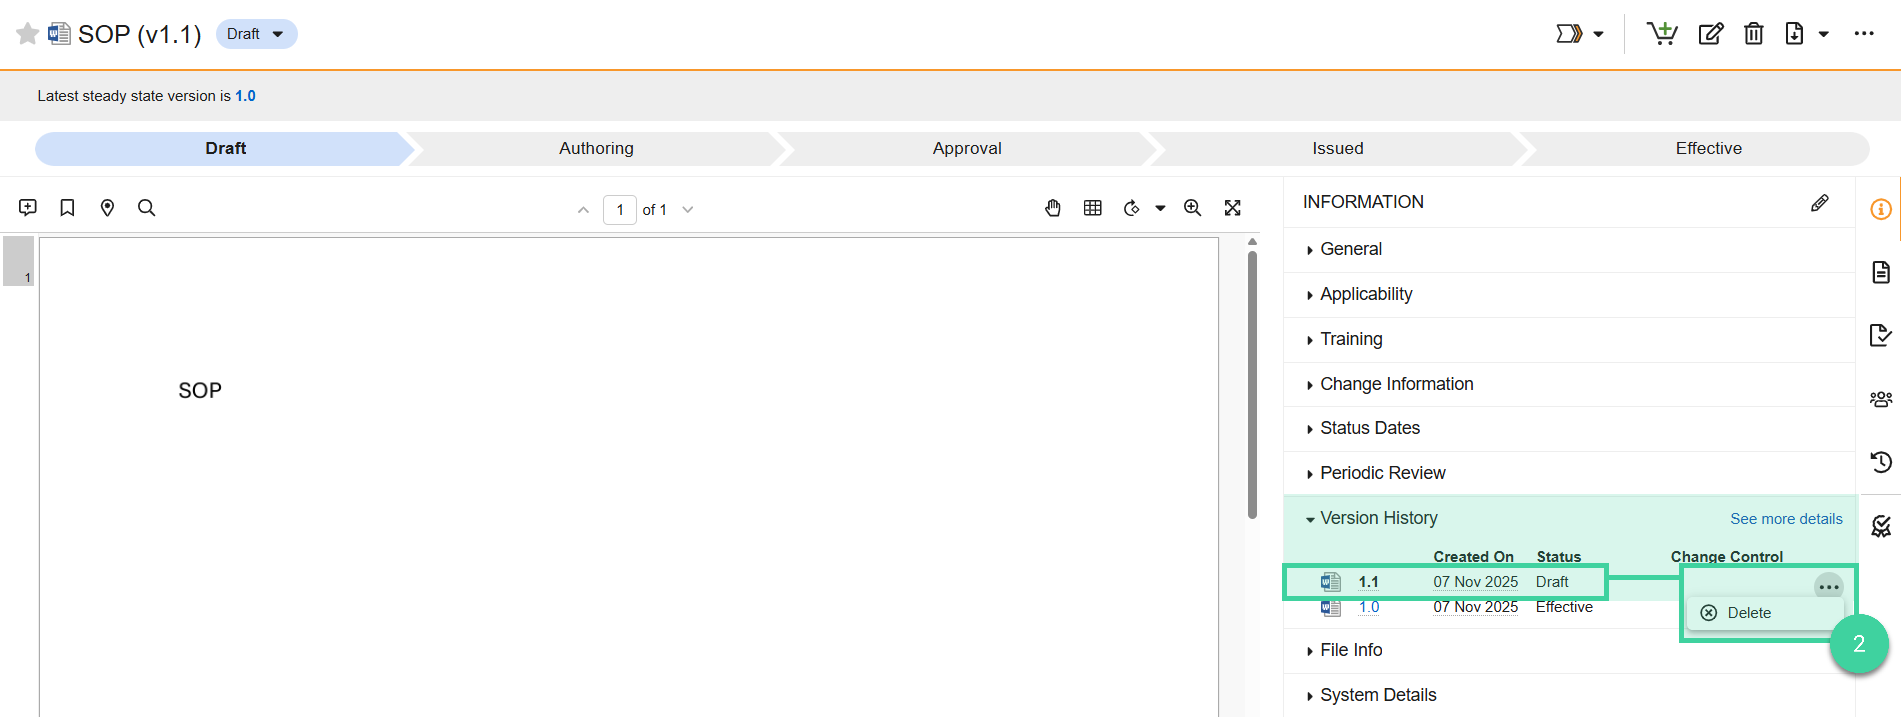Switch viewer to fullscreen

coord(1233,208)
